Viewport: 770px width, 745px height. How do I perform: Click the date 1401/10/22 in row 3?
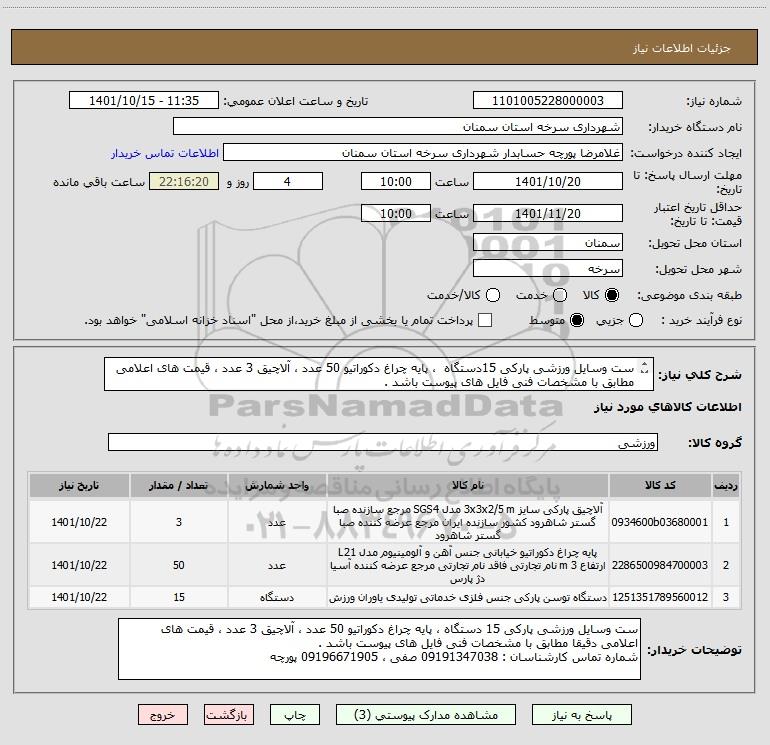pos(79,597)
